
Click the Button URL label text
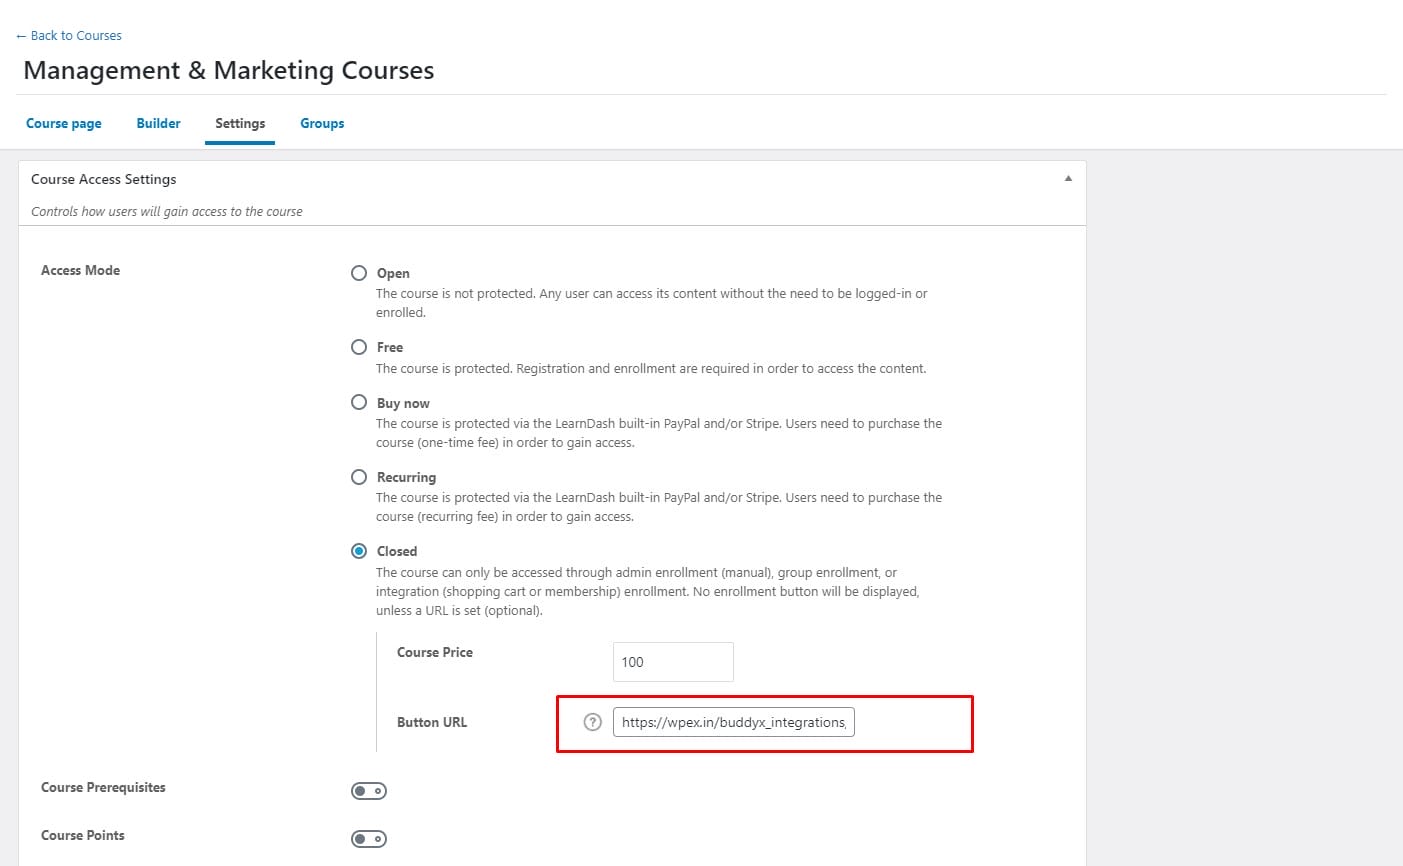[x=432, y=722]
